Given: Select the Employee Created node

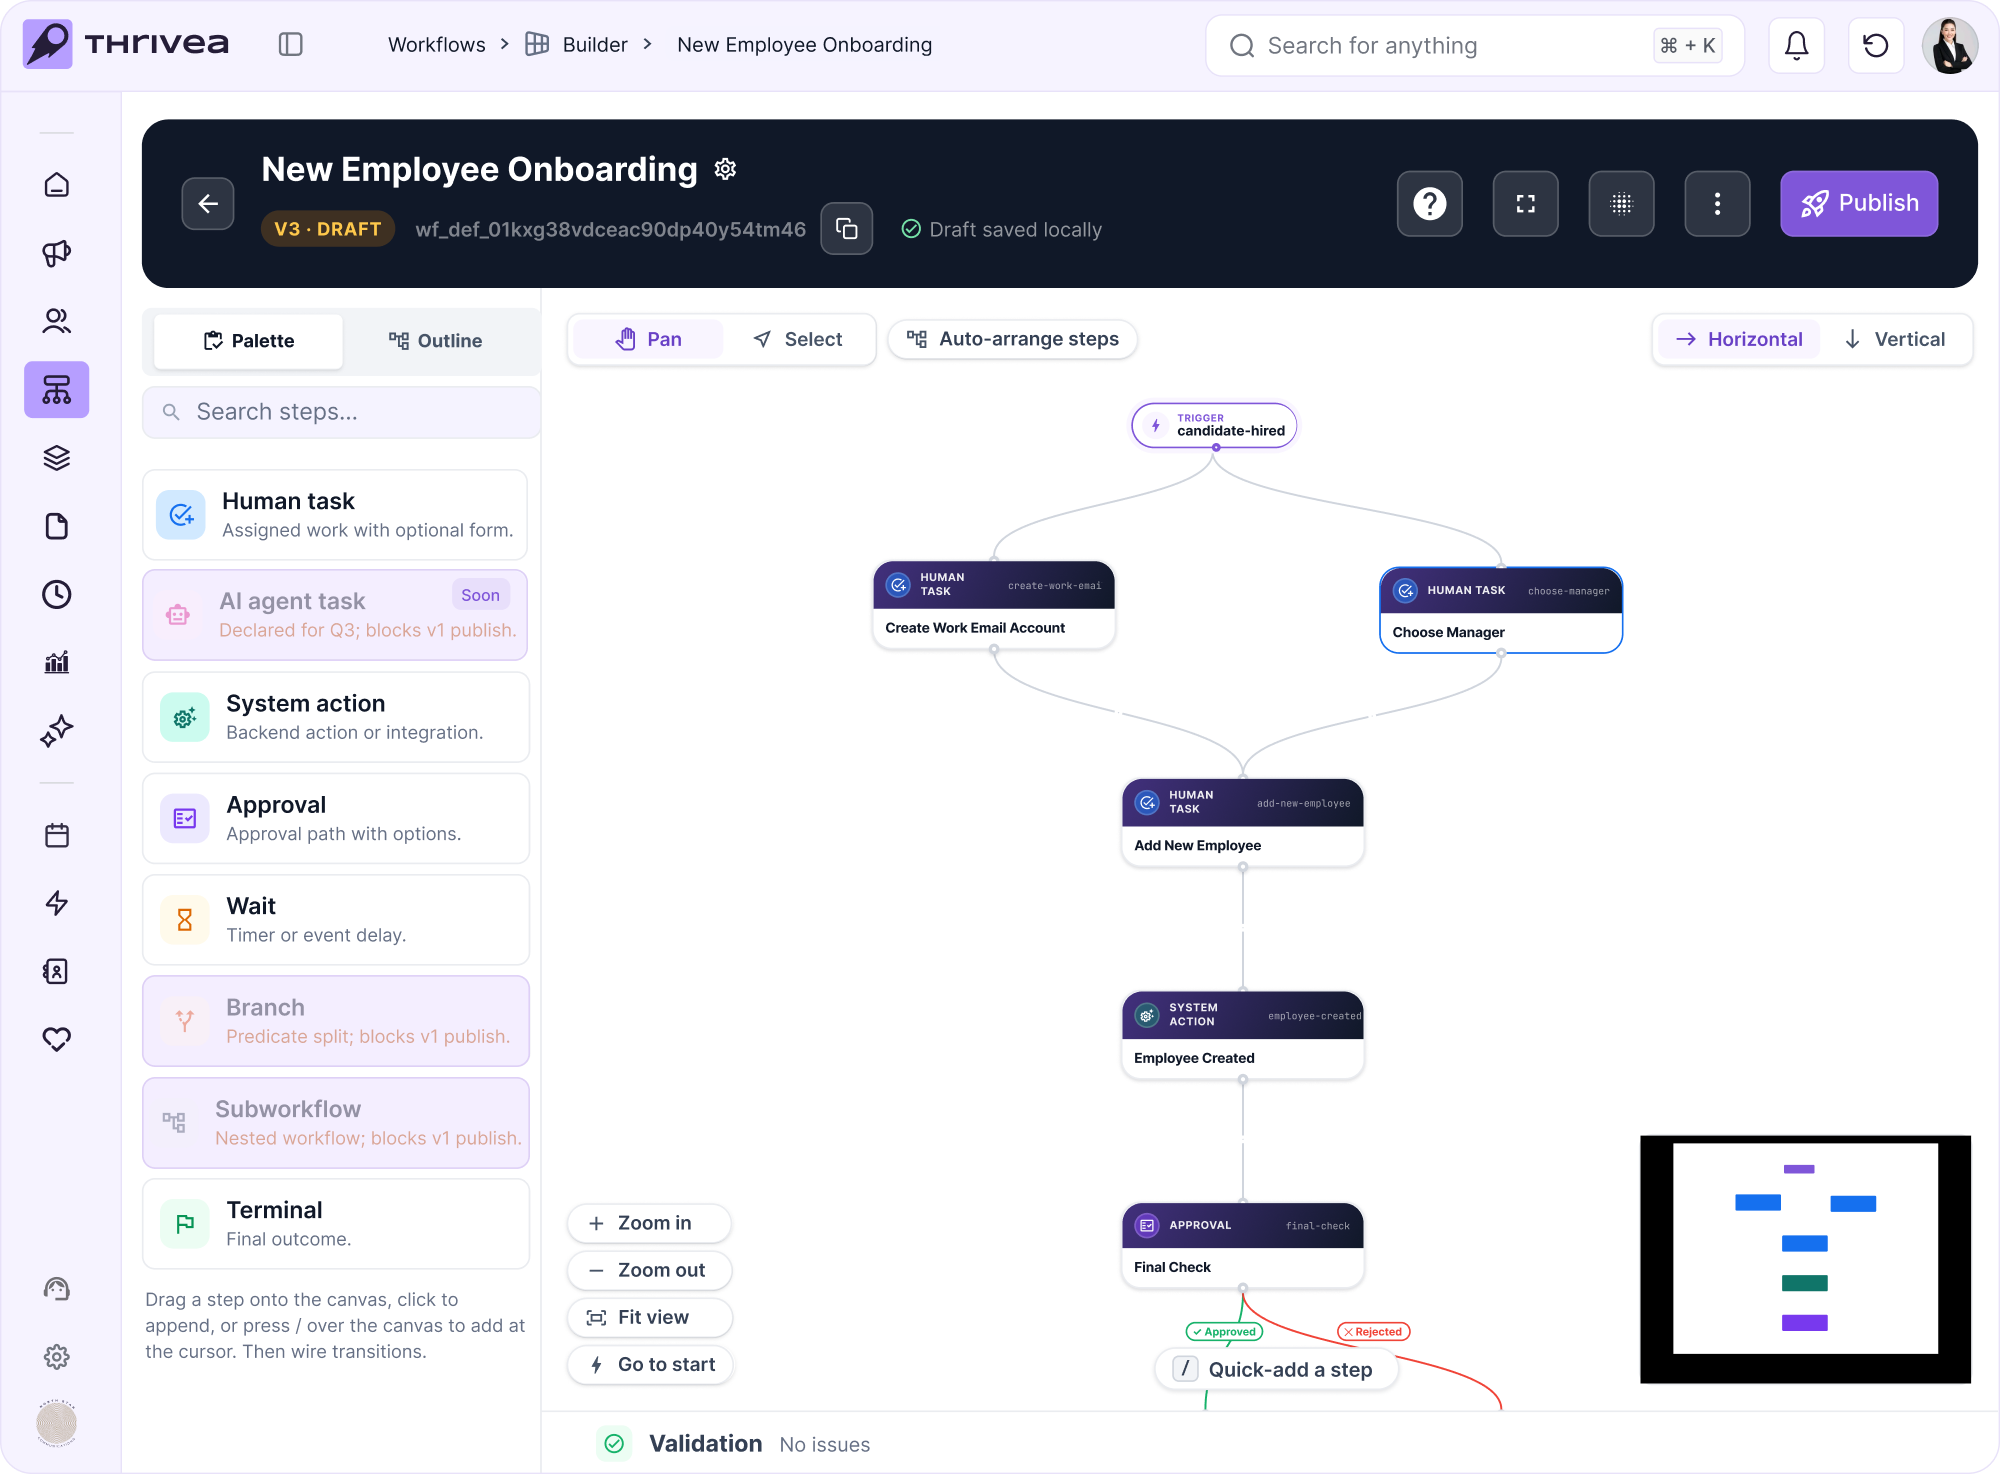Looking at the screenshot, I should point(1243,1035).
